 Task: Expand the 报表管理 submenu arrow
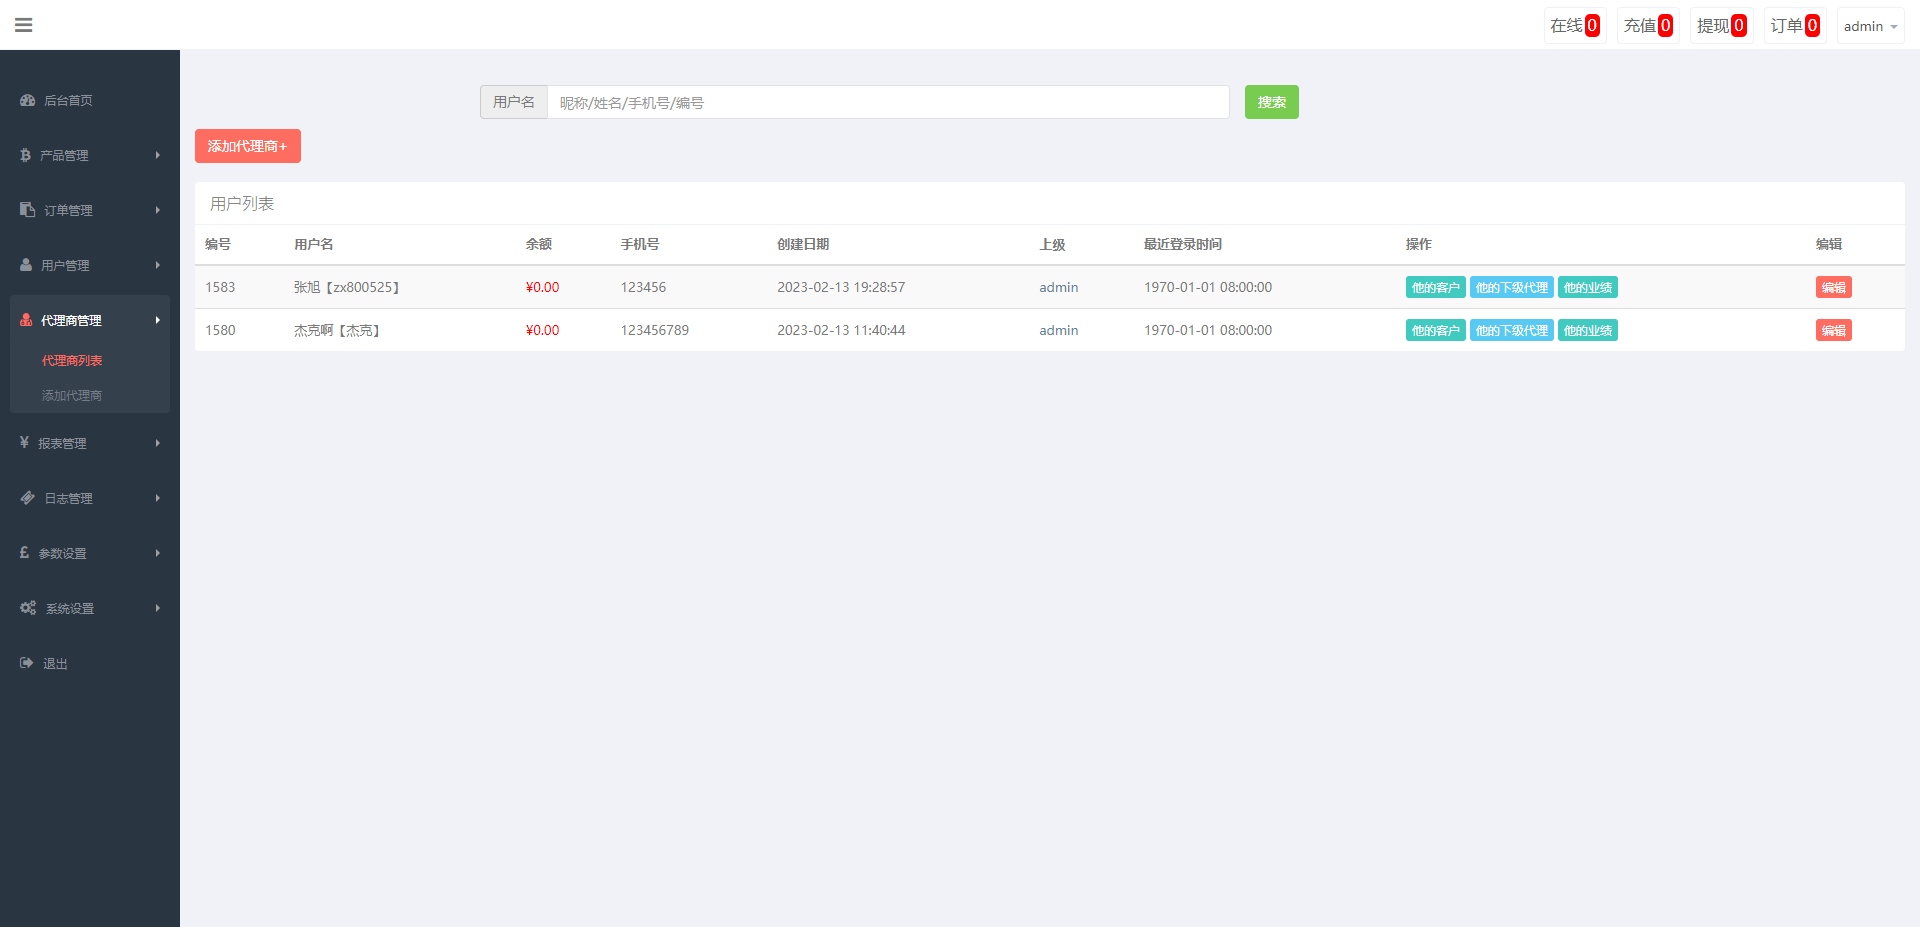coord(158,443)
